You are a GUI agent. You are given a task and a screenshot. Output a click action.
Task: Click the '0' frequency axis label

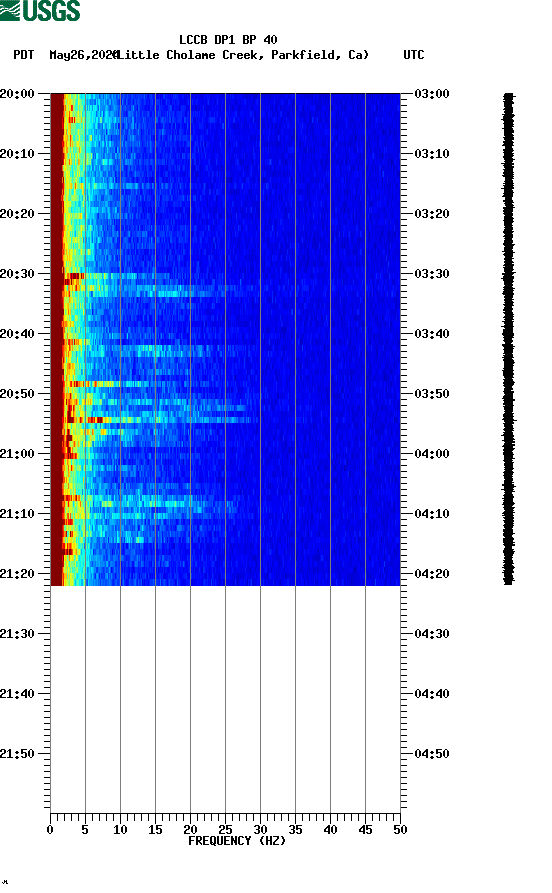tap(50, 830)
